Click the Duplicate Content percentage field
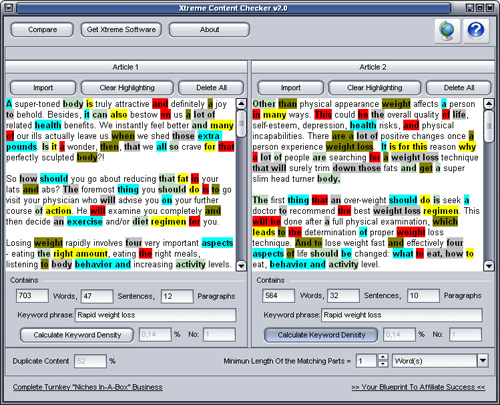Viewport: 500px width, 405px height. pyautogui.click(x=90, y=361)
